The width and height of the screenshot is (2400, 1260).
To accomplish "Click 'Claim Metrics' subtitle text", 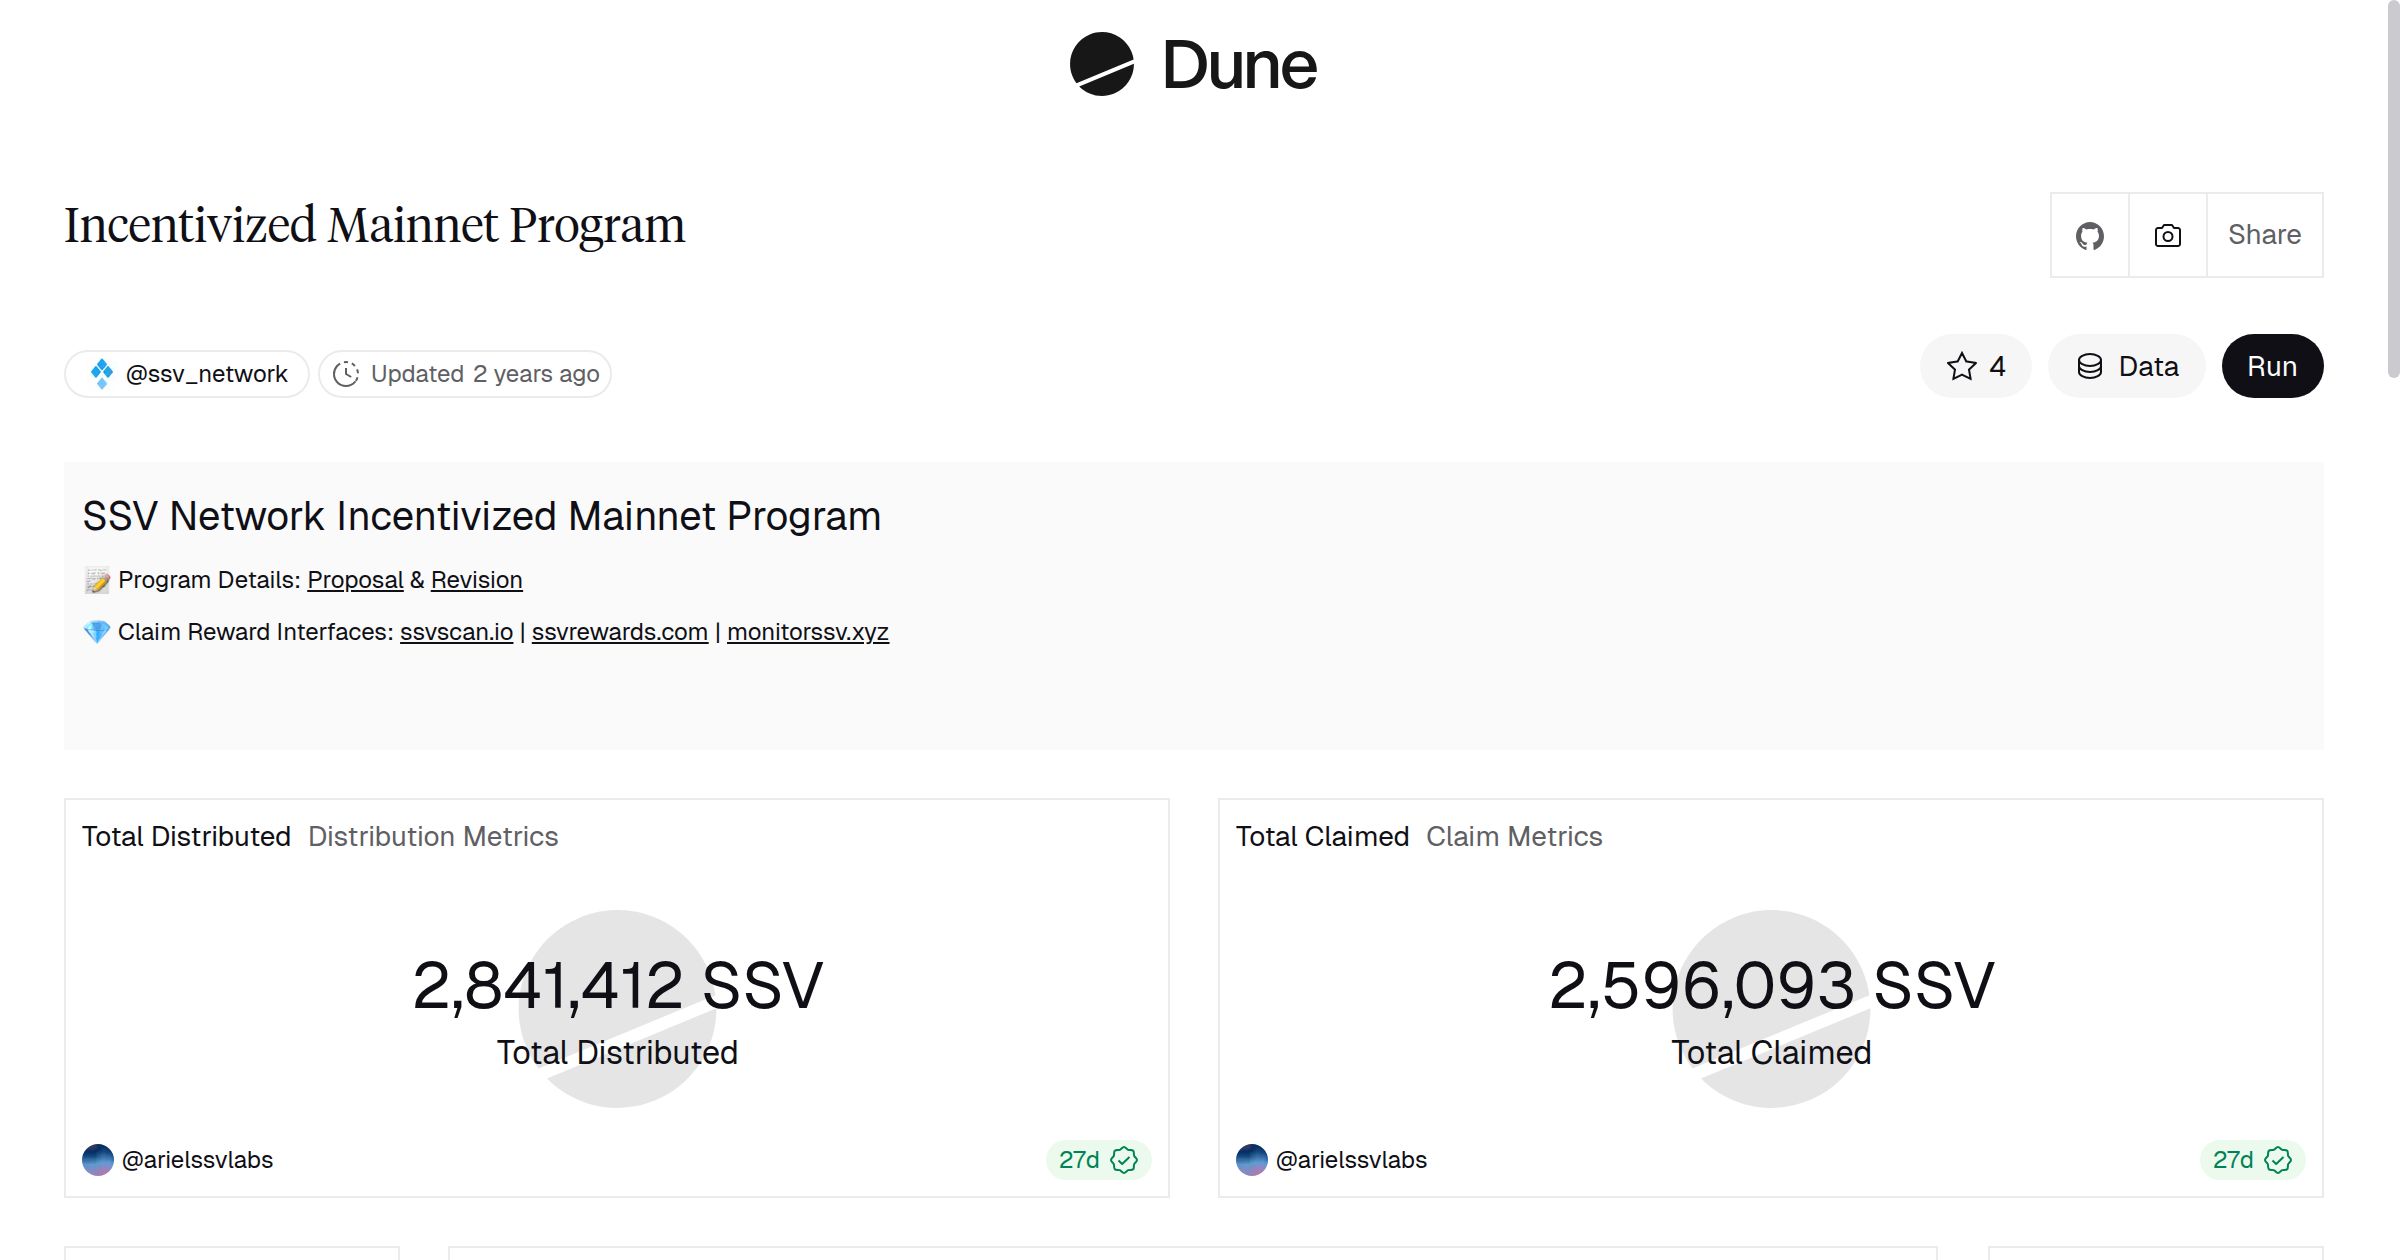I will point(1514,836).
